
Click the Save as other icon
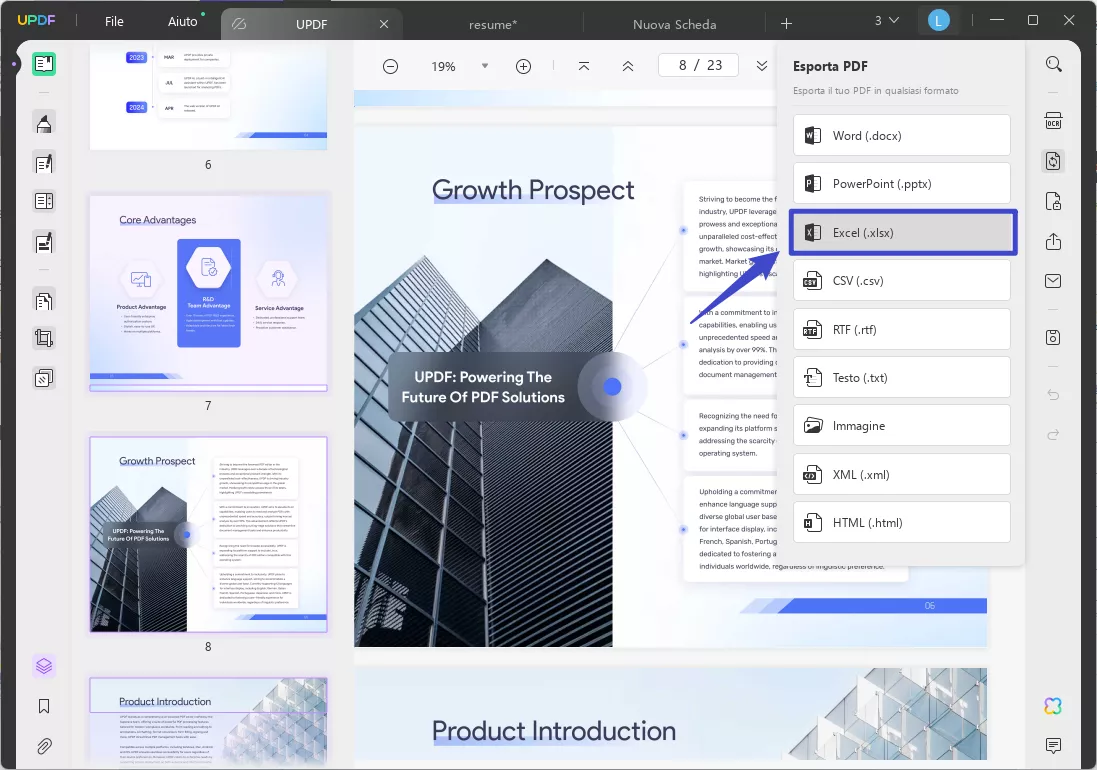1054,338
